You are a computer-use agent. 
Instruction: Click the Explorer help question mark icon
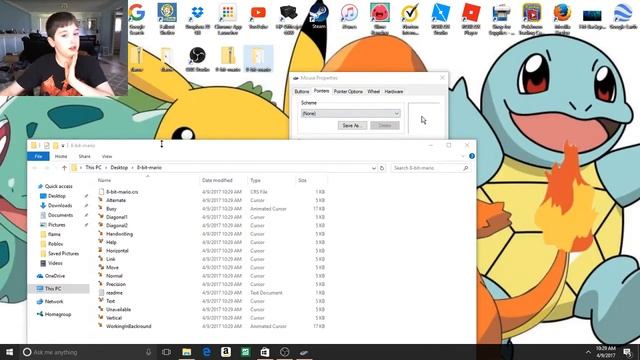pyautogui.click(x=472, y=156)
